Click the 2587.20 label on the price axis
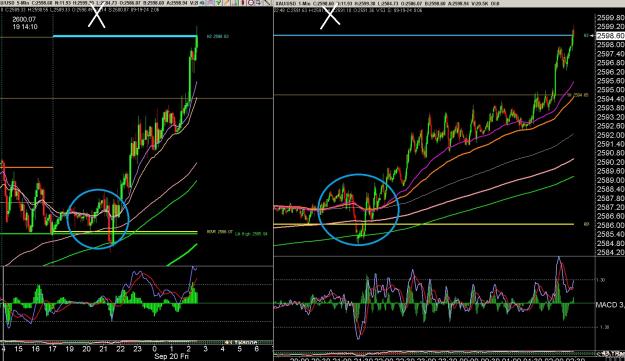Viewport: 625px width, 361px height. [x=610, y=207]
